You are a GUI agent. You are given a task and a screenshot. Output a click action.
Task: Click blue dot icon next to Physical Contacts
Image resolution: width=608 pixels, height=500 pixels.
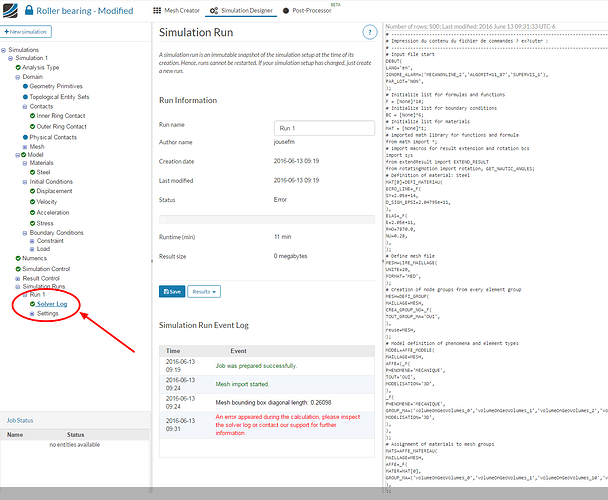[25, 137]
